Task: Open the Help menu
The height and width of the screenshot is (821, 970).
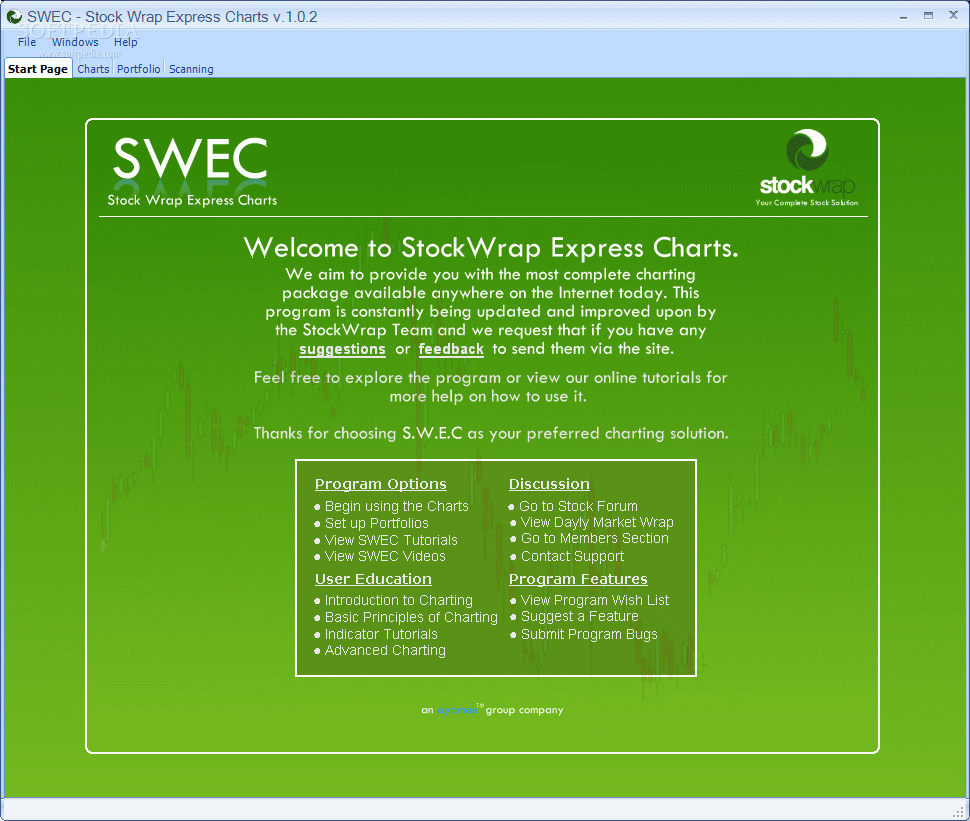Action: pyautogui.click(x=126, y=42)
